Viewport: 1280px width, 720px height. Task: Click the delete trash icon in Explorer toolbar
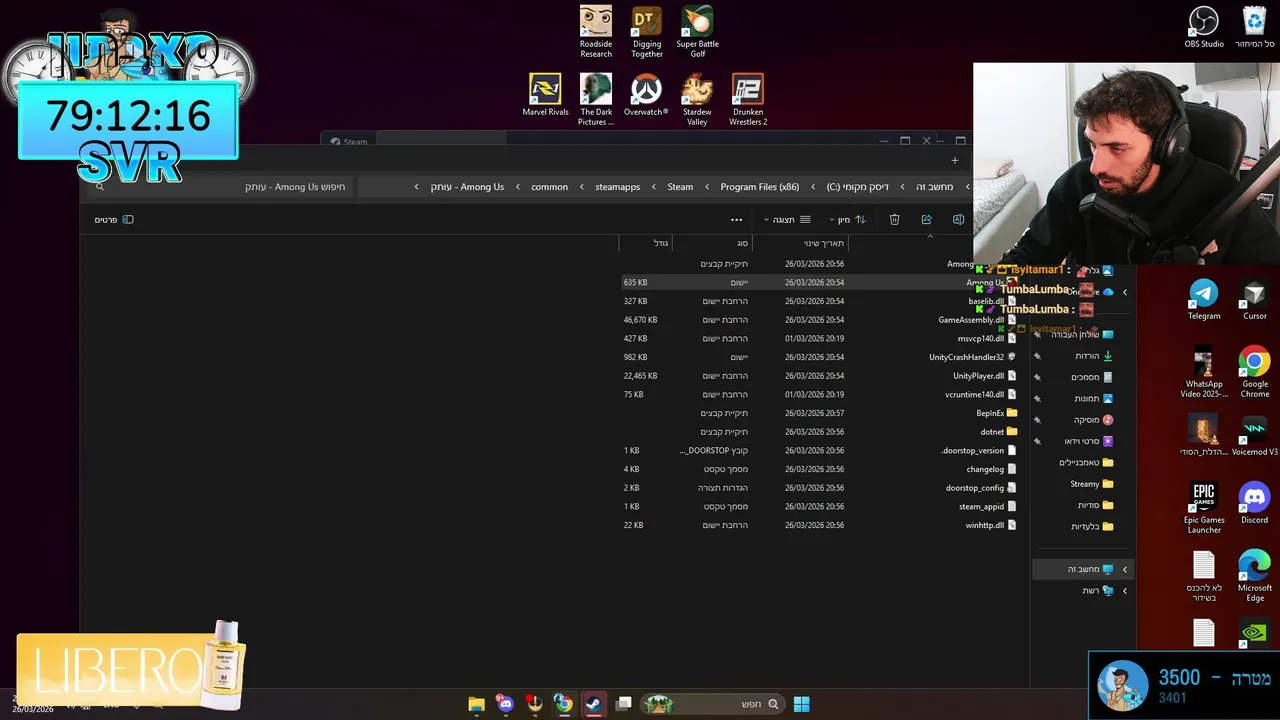click(x=895, y=219)
